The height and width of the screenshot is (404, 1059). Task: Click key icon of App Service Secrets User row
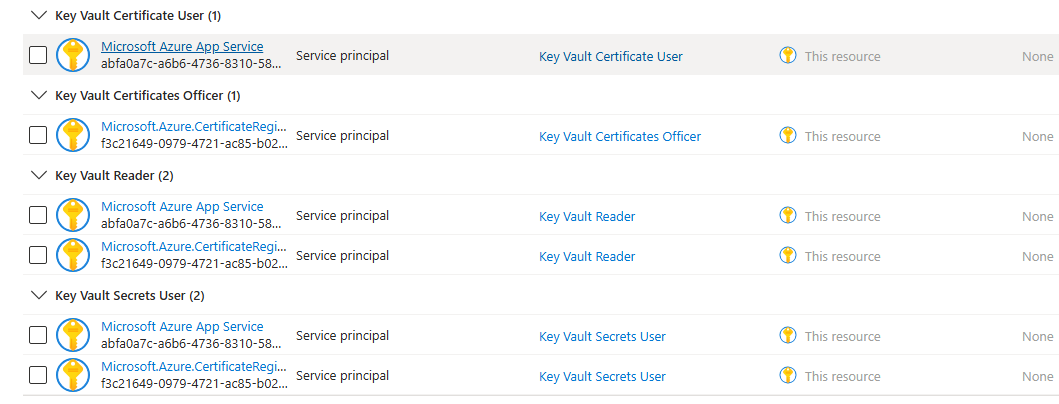pyautogui.click(x=73, y=335)
